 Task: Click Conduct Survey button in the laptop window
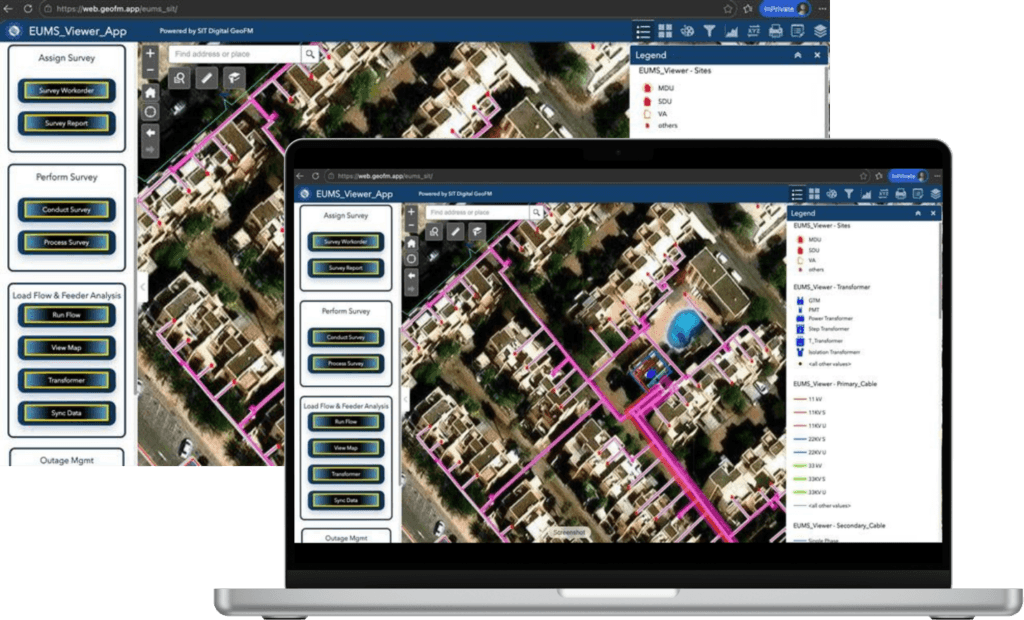346,337
